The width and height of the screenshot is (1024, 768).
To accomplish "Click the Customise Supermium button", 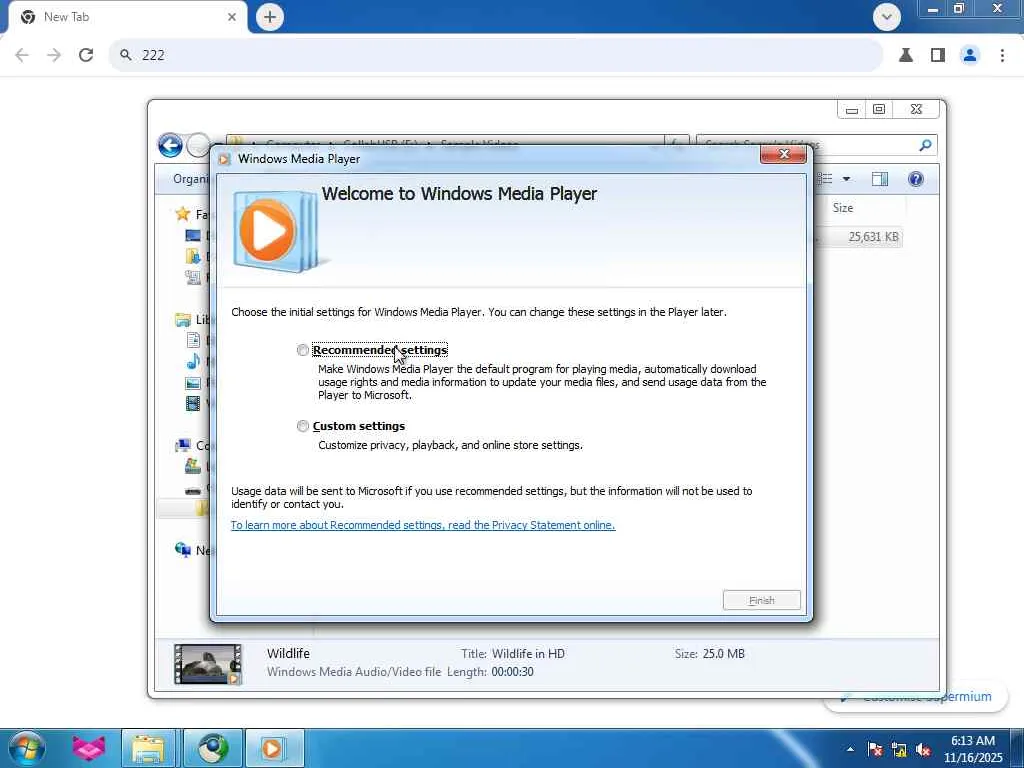I will pyautogui.click(x=916, y=697).
